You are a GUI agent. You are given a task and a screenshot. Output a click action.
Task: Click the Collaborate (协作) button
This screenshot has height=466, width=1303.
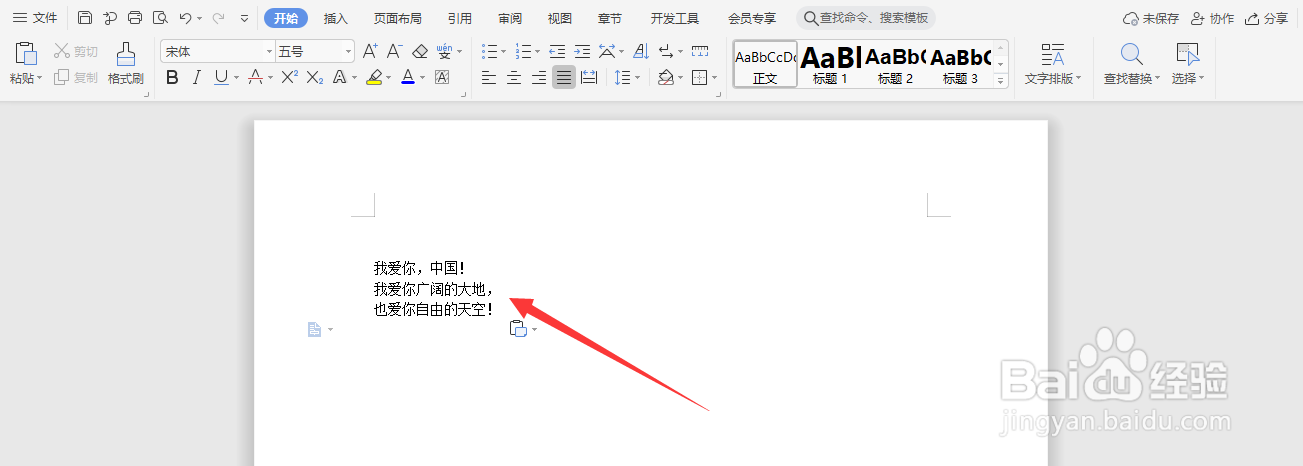(x=1212, y=18)
